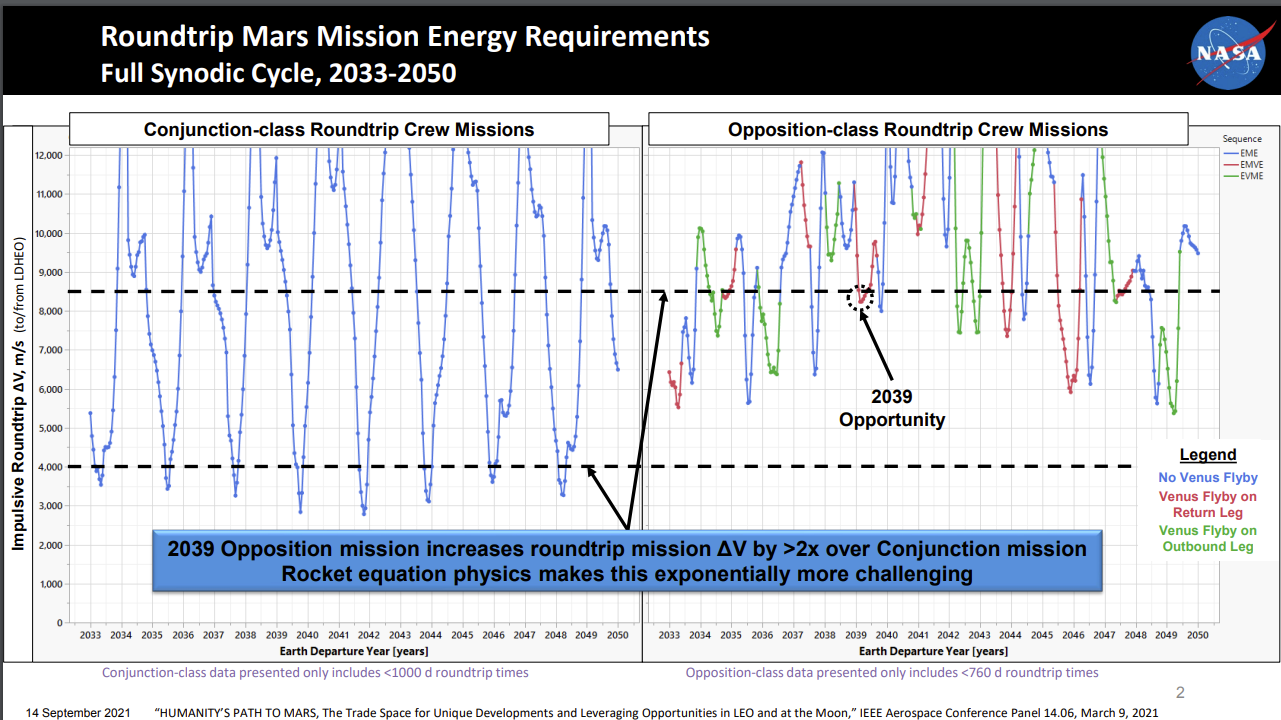Click the 12,000 y-axis value
The height and width of the screenshot is (720, 1281).
(48, 155)
